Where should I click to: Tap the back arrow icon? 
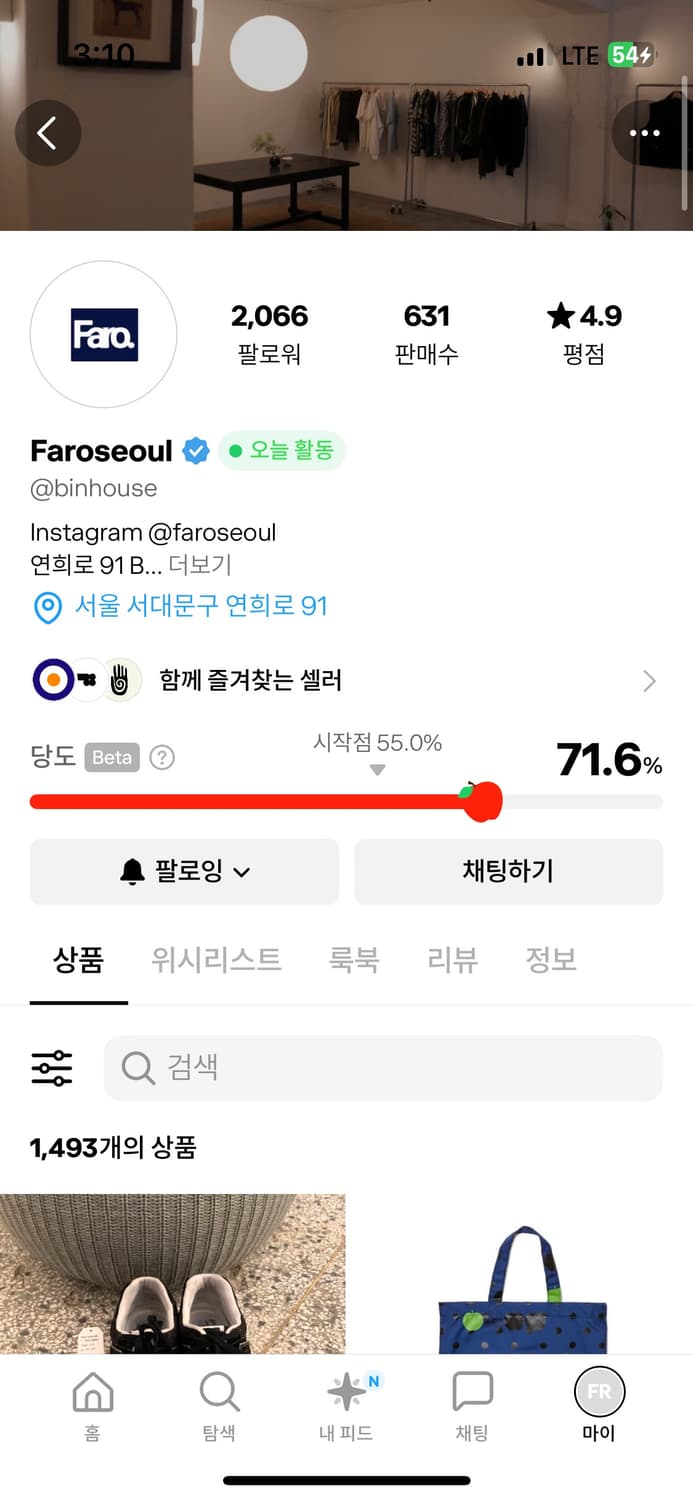47,133
